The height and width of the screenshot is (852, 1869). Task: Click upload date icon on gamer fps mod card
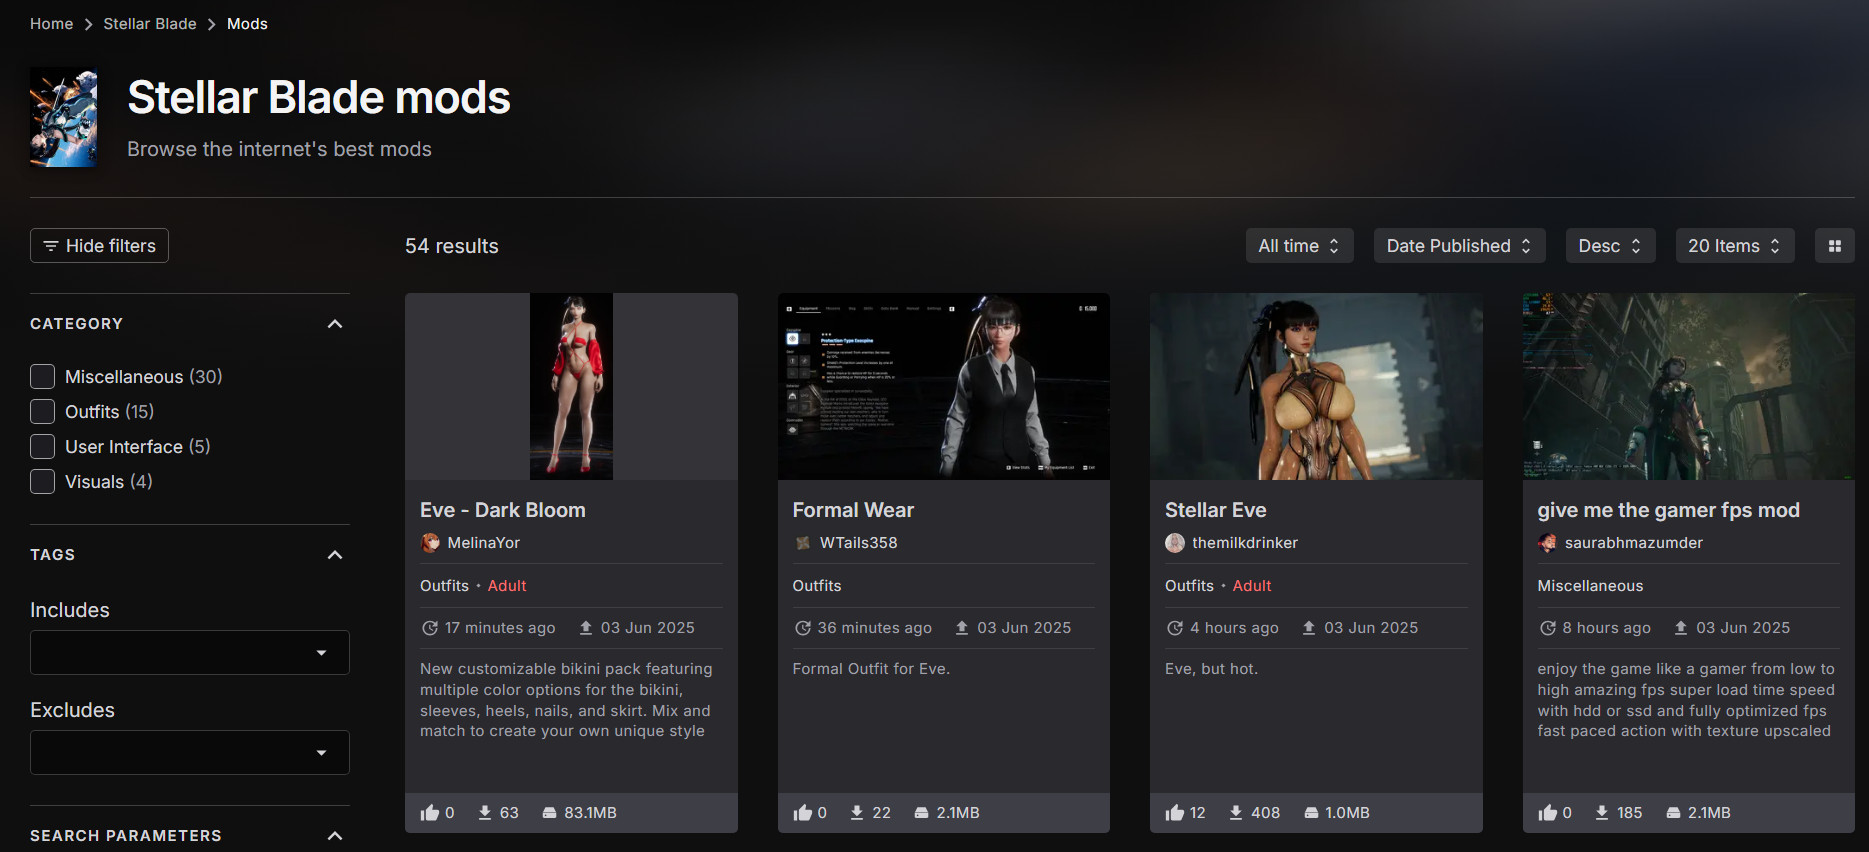pyautogui.click(x=1681, y=628)
